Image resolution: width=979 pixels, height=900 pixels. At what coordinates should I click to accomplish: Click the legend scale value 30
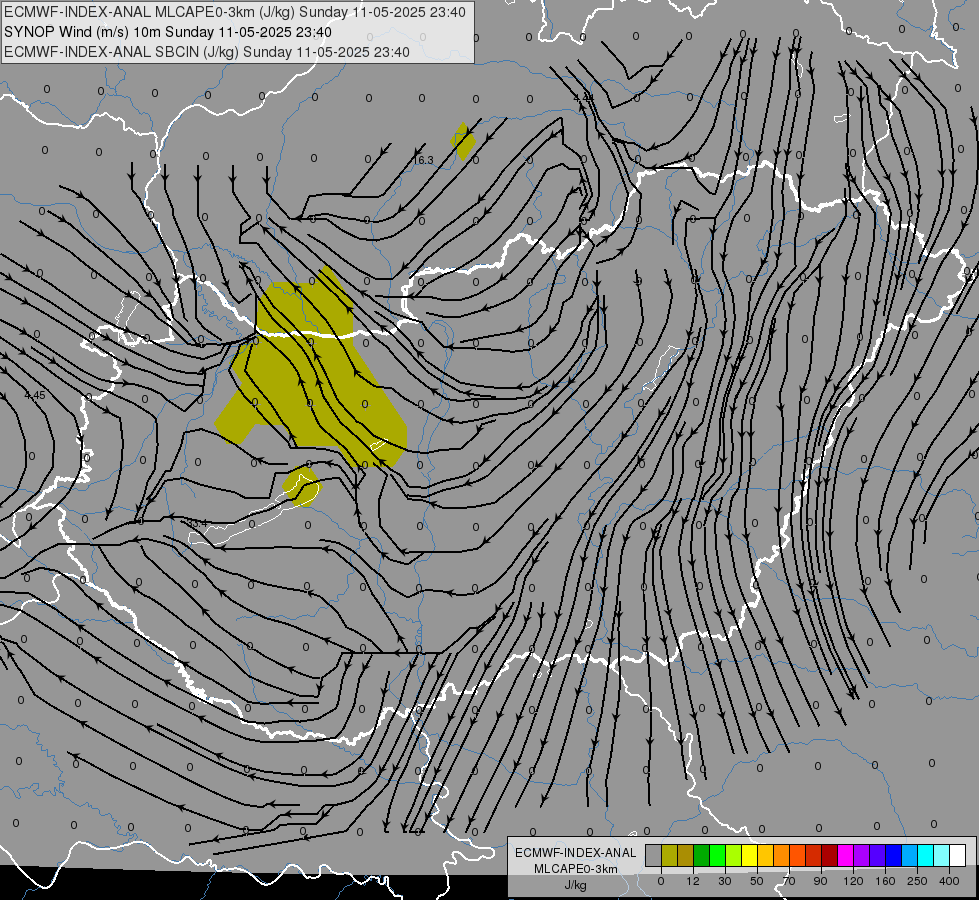tap(725, 881)
